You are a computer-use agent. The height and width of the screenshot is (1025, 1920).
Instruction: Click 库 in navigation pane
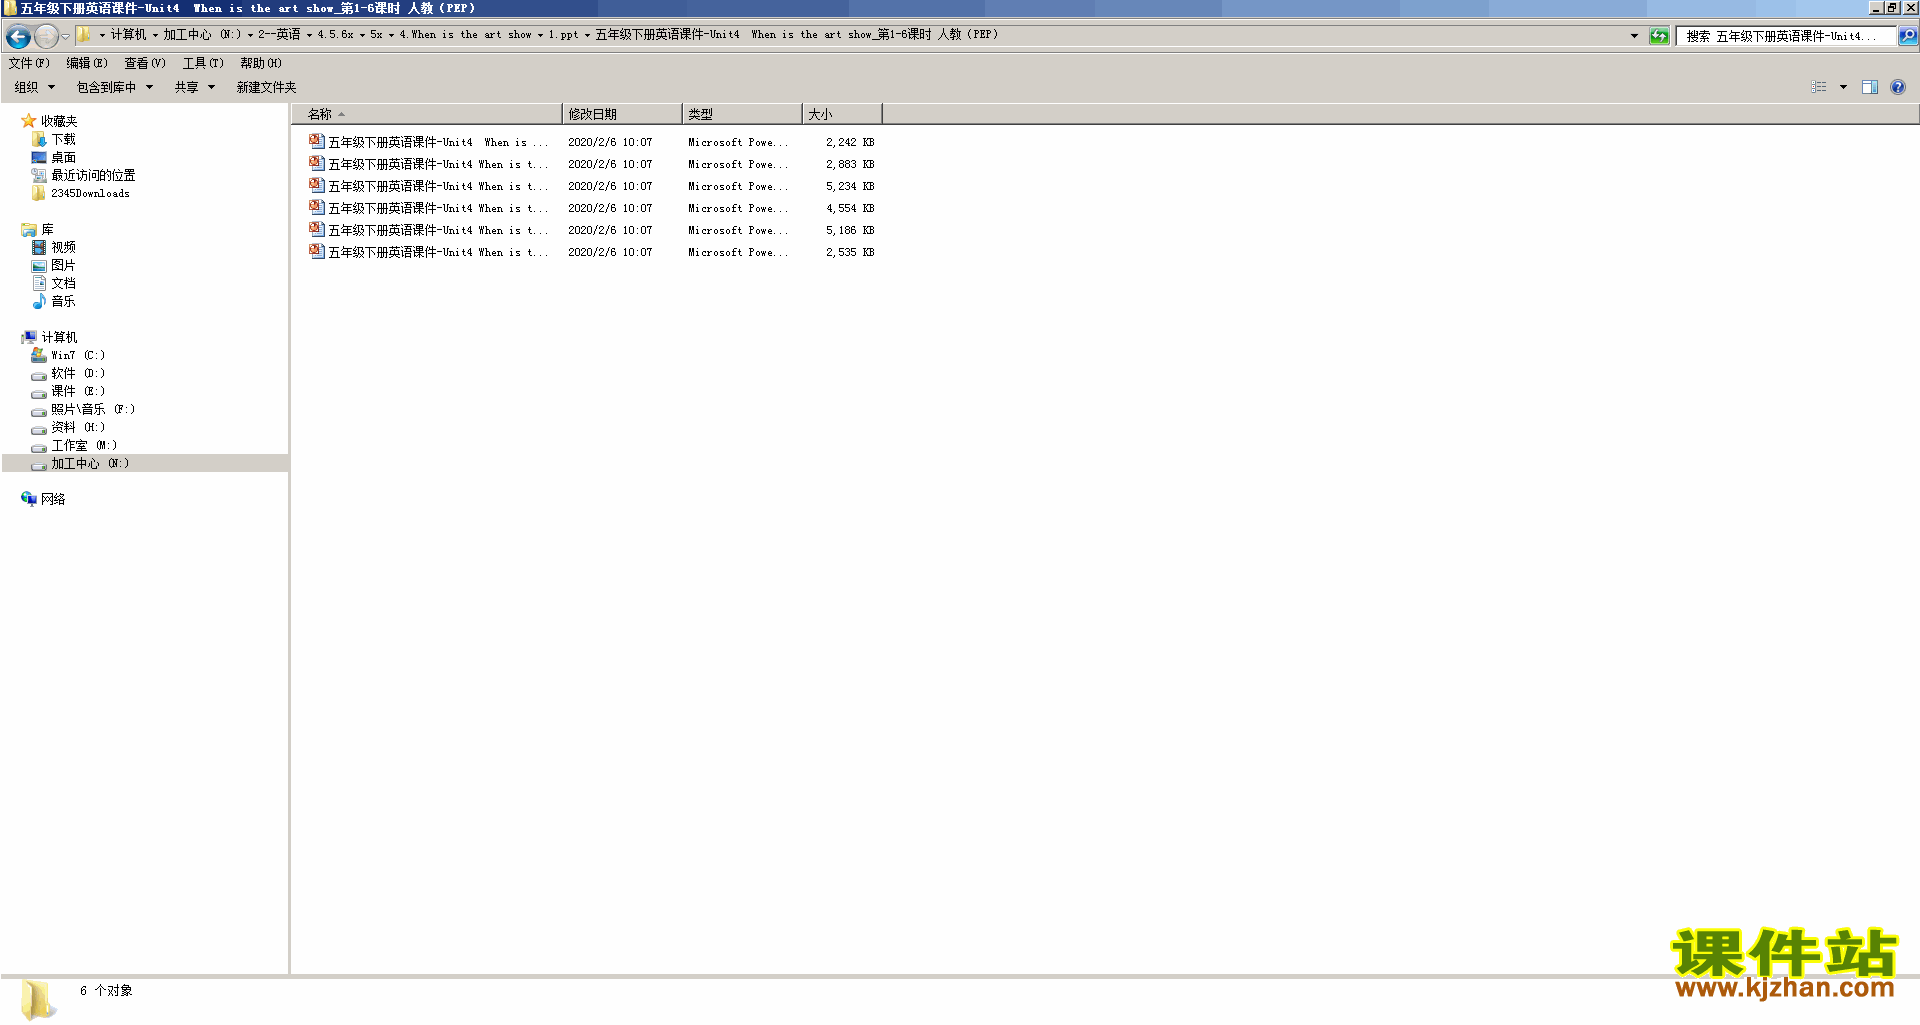(47, 229)
